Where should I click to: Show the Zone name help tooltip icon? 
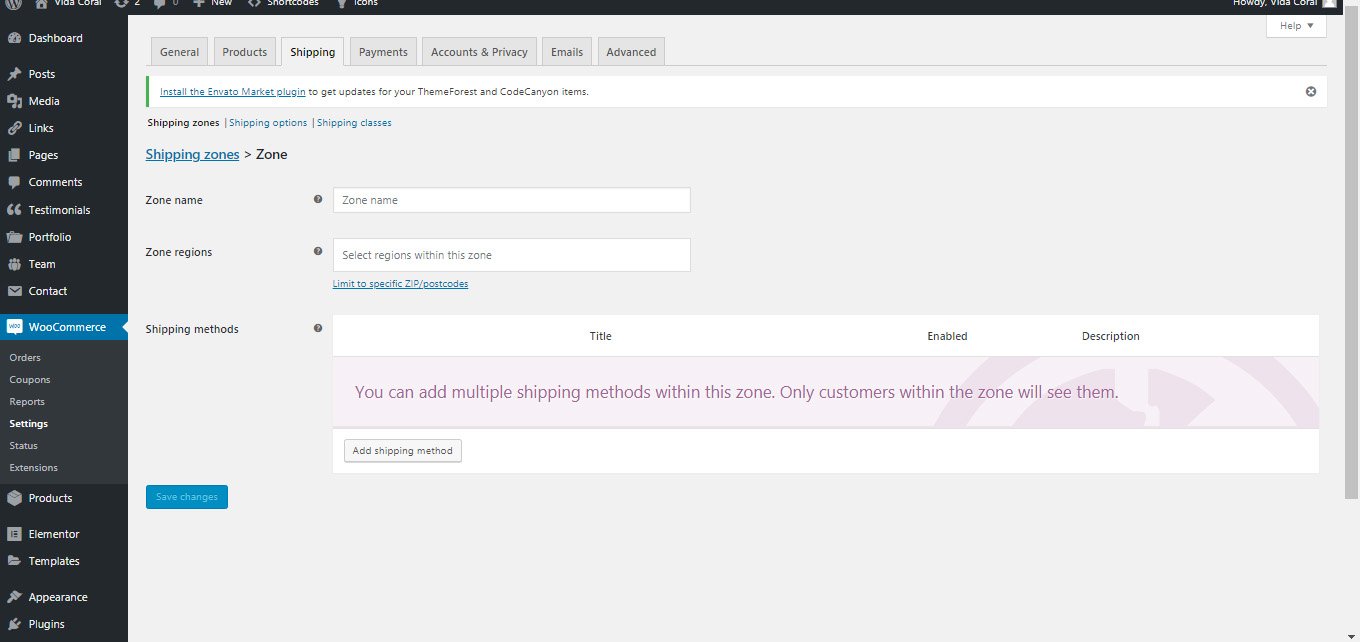coord(318,199)
